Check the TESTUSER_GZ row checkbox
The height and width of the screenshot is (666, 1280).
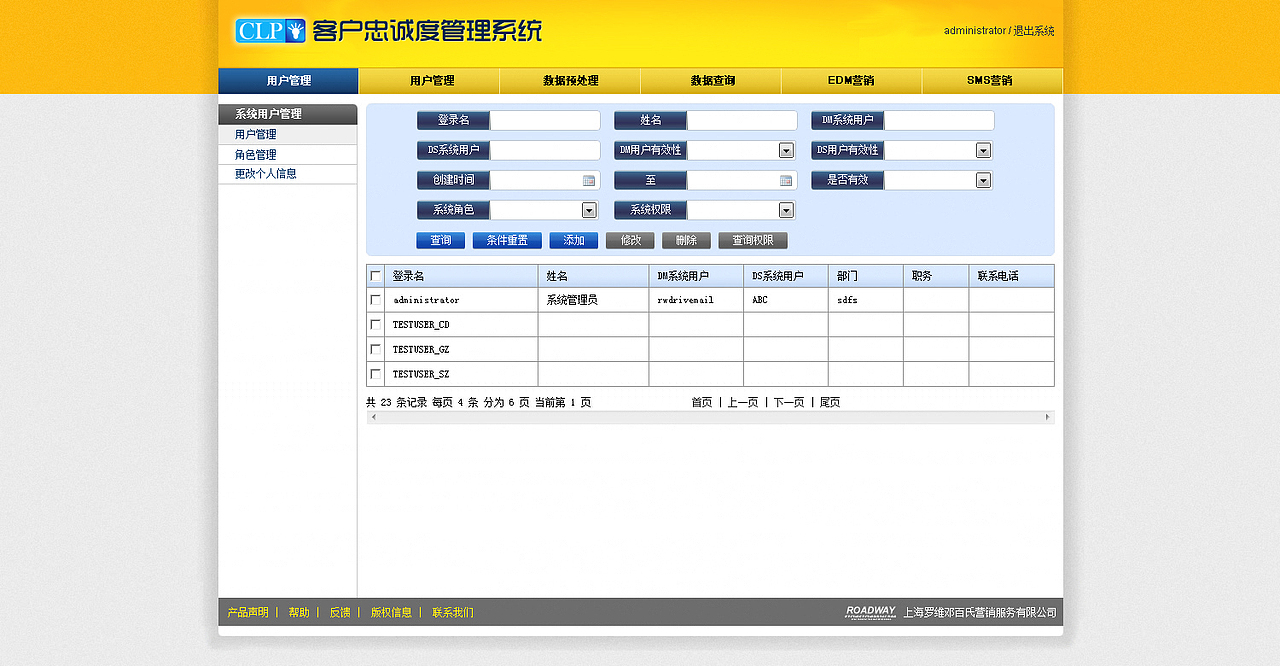tap(376, 350)
